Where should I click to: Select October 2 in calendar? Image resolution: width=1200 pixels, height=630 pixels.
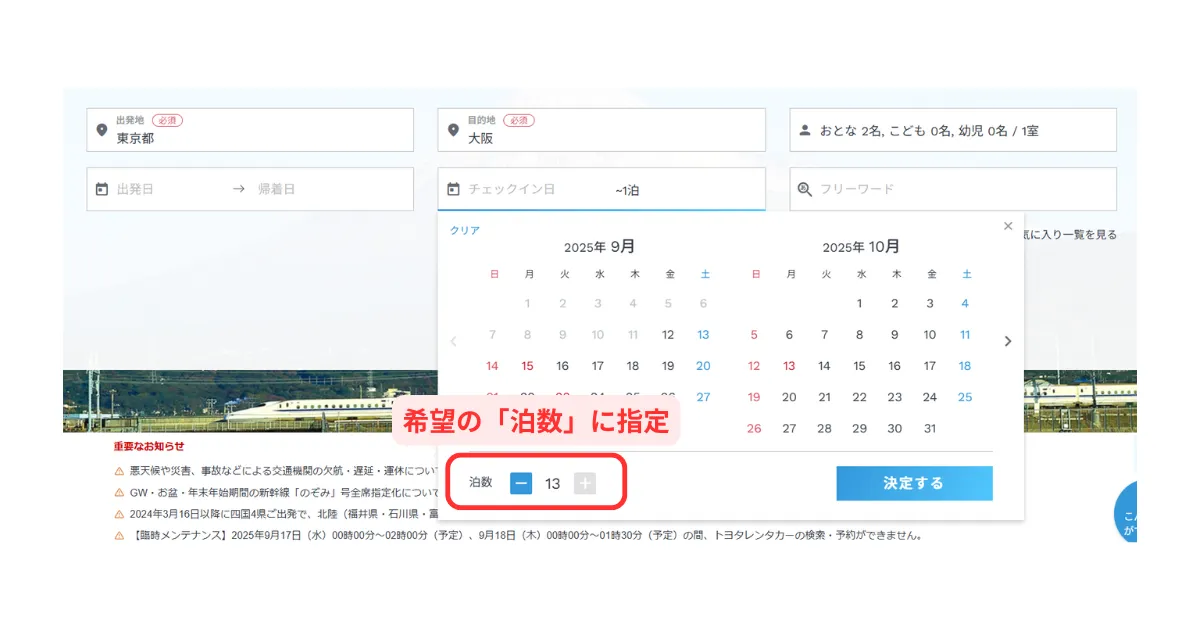tap(894, 304)
